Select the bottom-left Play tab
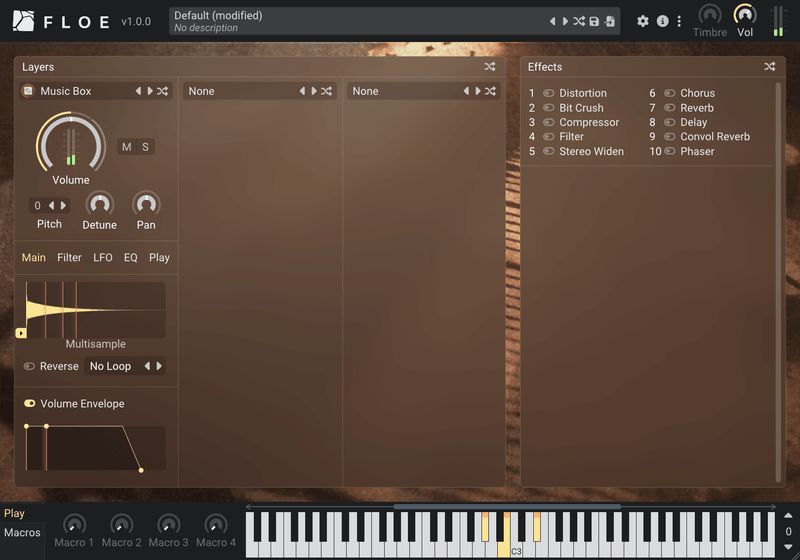800x560 pixels. 14,514
